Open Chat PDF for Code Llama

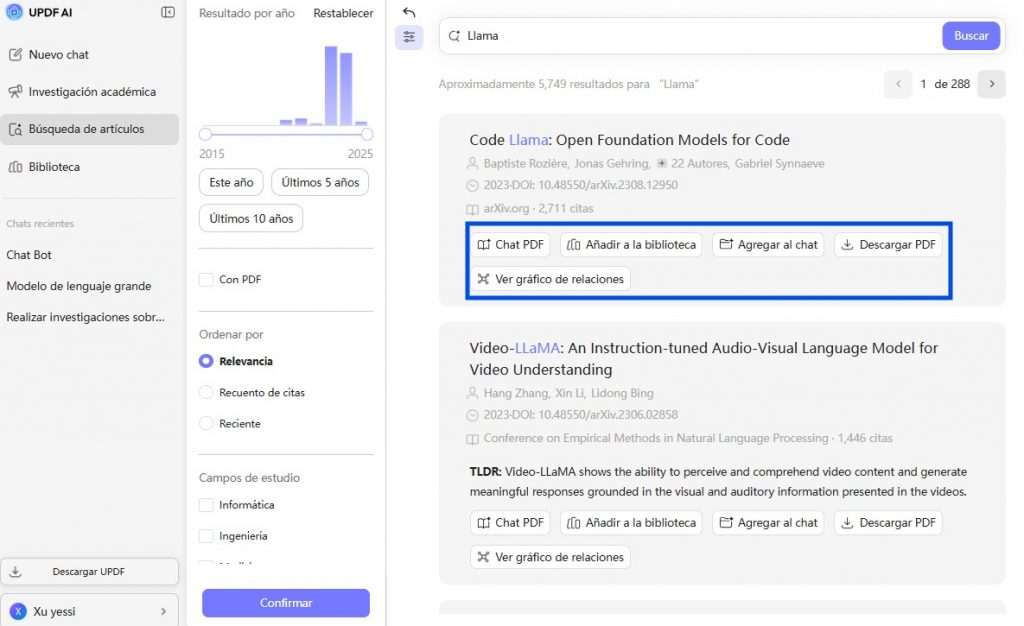[x=510, y=244]
